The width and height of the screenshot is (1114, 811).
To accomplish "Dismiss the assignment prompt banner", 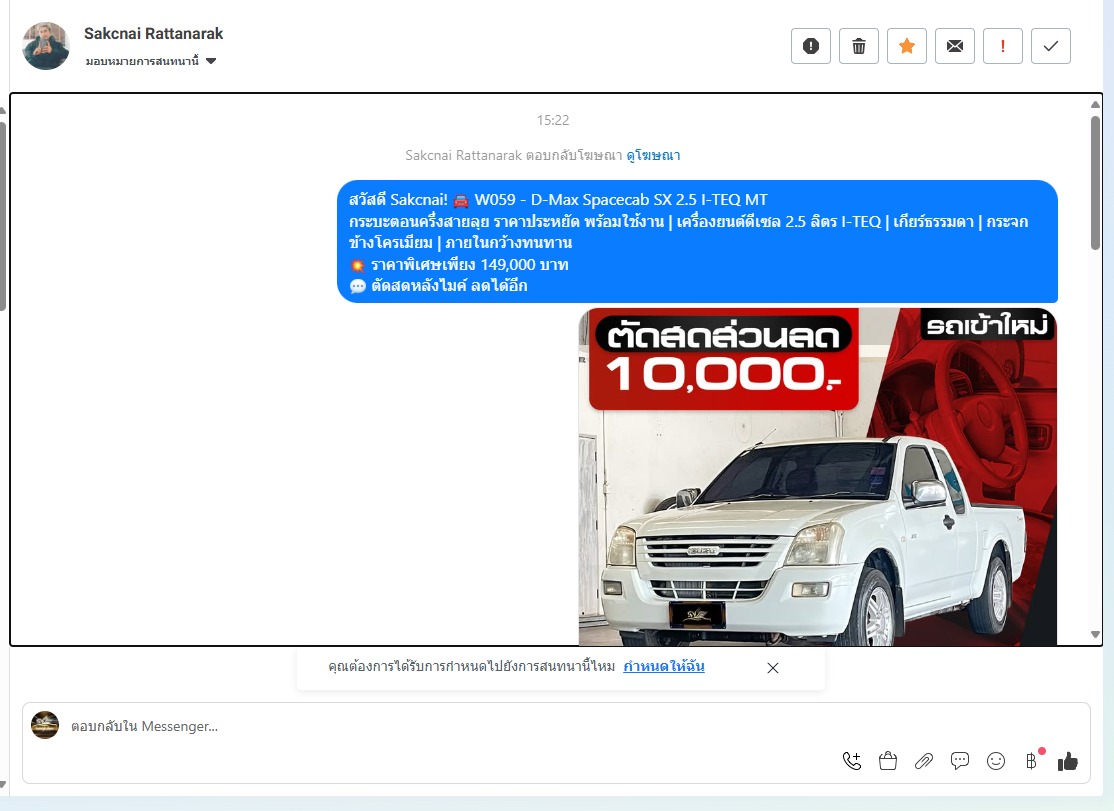I will pyautogui.click(x=773, y=668).
